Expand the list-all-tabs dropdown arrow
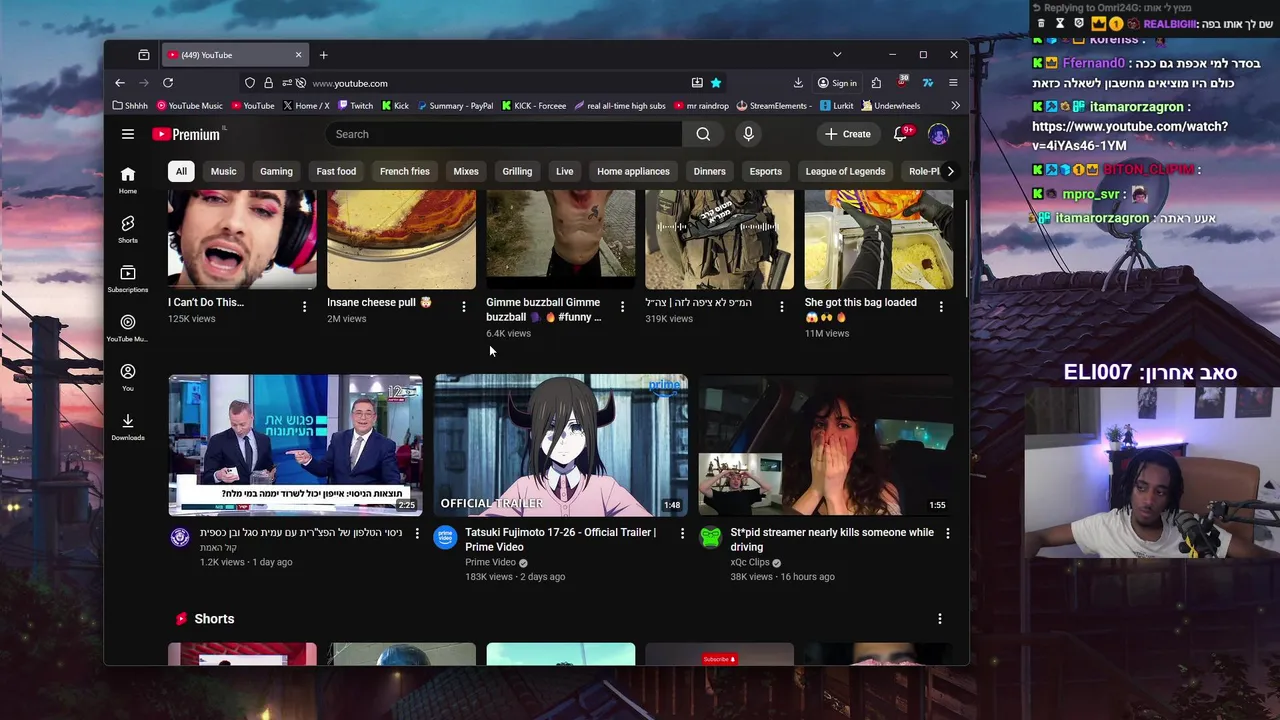1280x720 pixels. [x=837, y=55]
